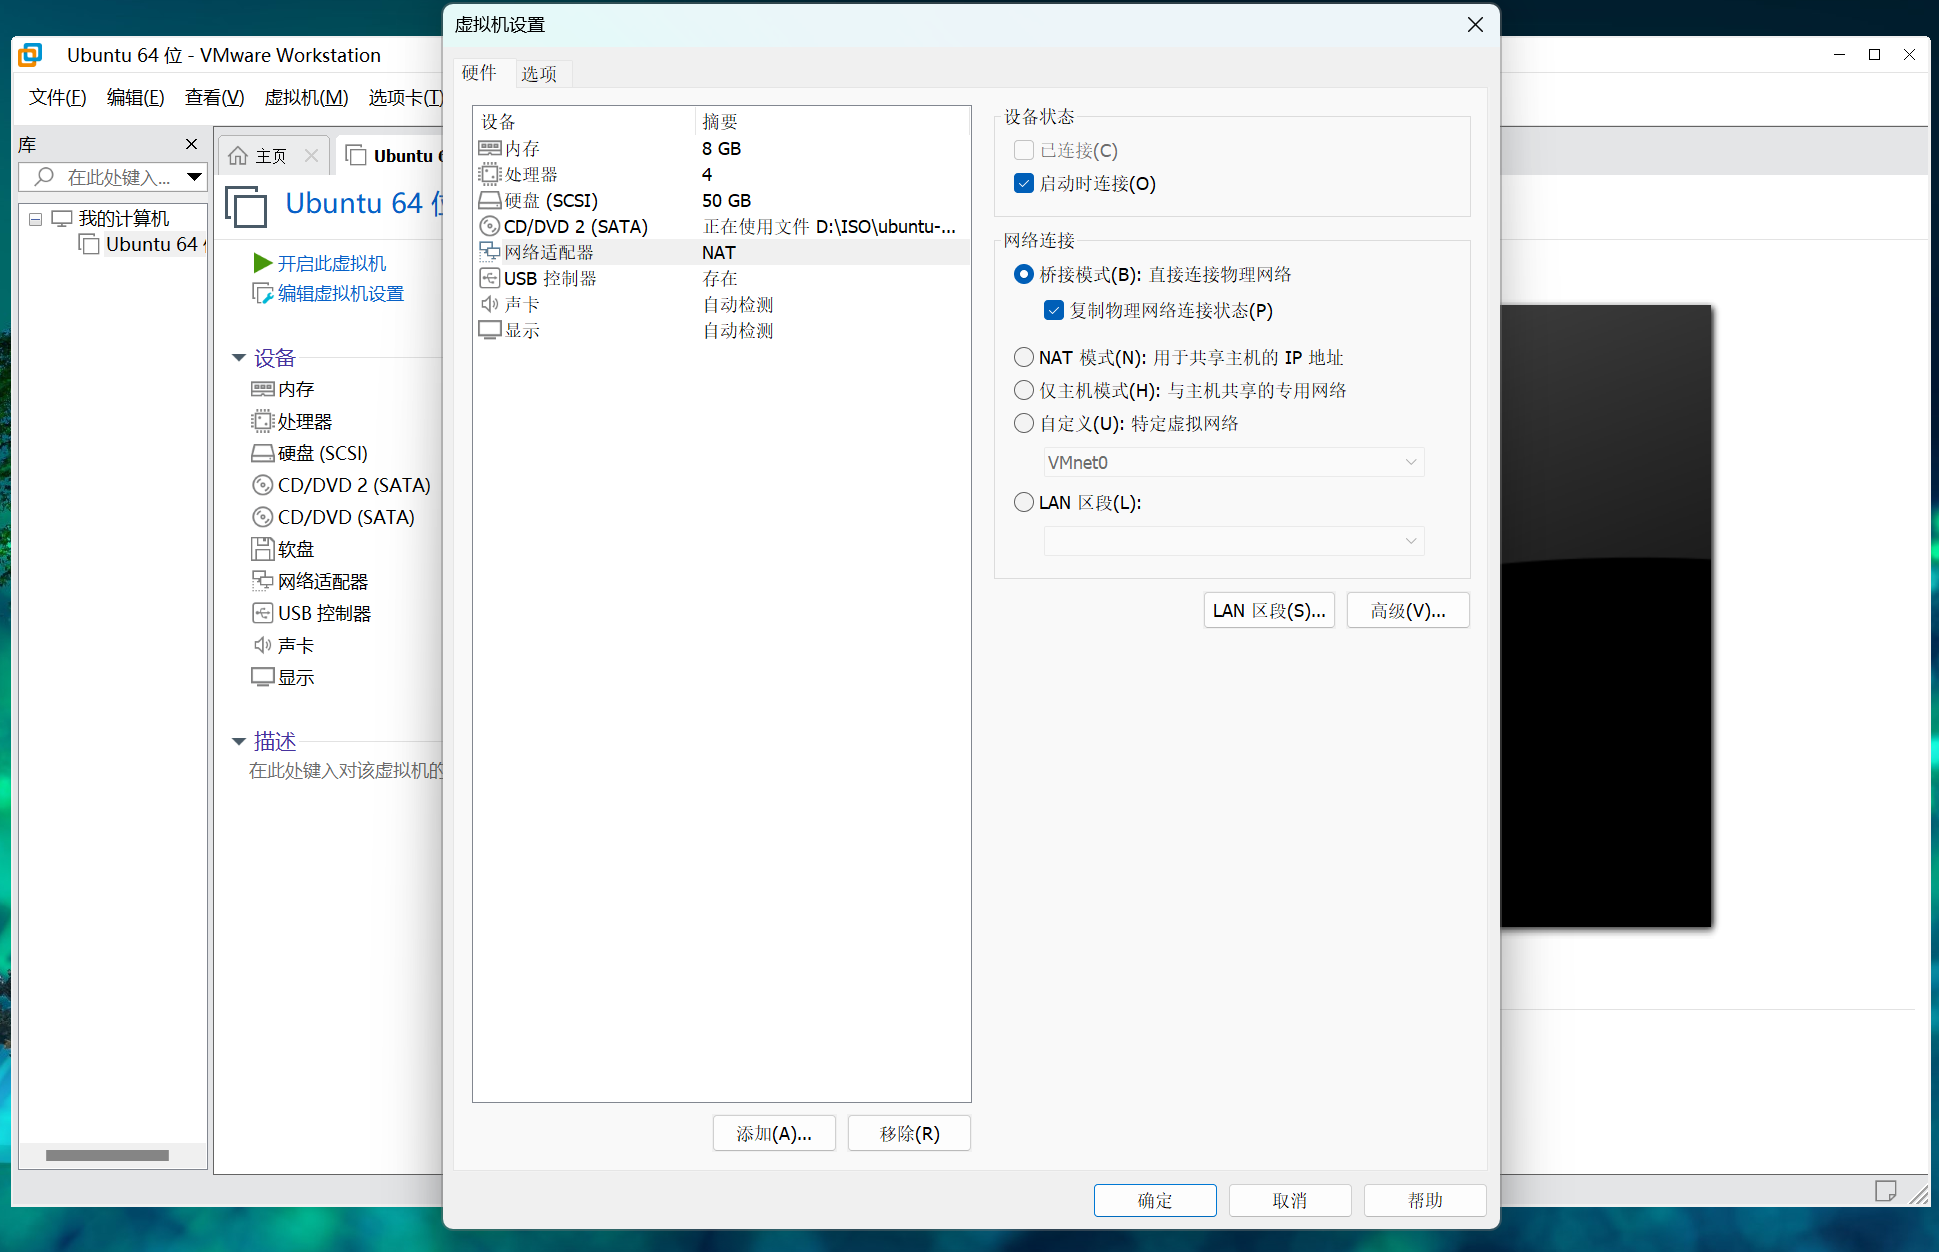The width and height of the screenshot is (1939, 1252).
Task: Collapse 我的计算机 tree node
Action: click(x=36, y=219)
